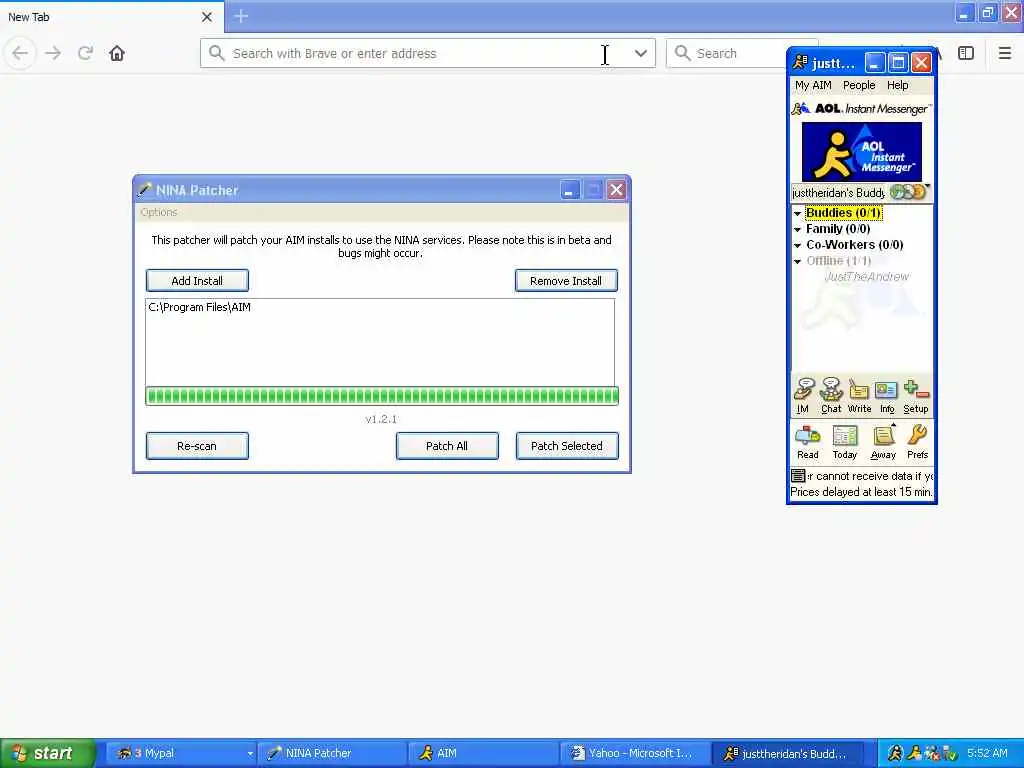Image resolution: width=1024 pixels, height=768 pixels.
Task: Select offline buddy JustTheAndrew
Action: [x=867, y=277]
